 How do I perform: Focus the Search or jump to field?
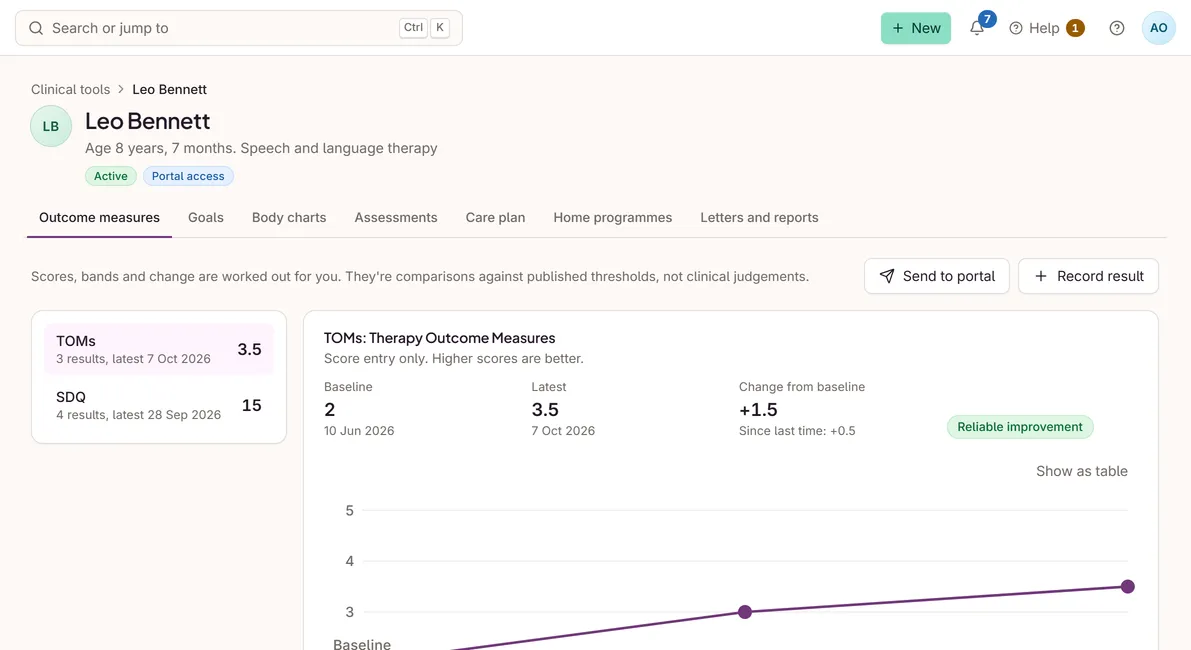[x=239, y=28]
